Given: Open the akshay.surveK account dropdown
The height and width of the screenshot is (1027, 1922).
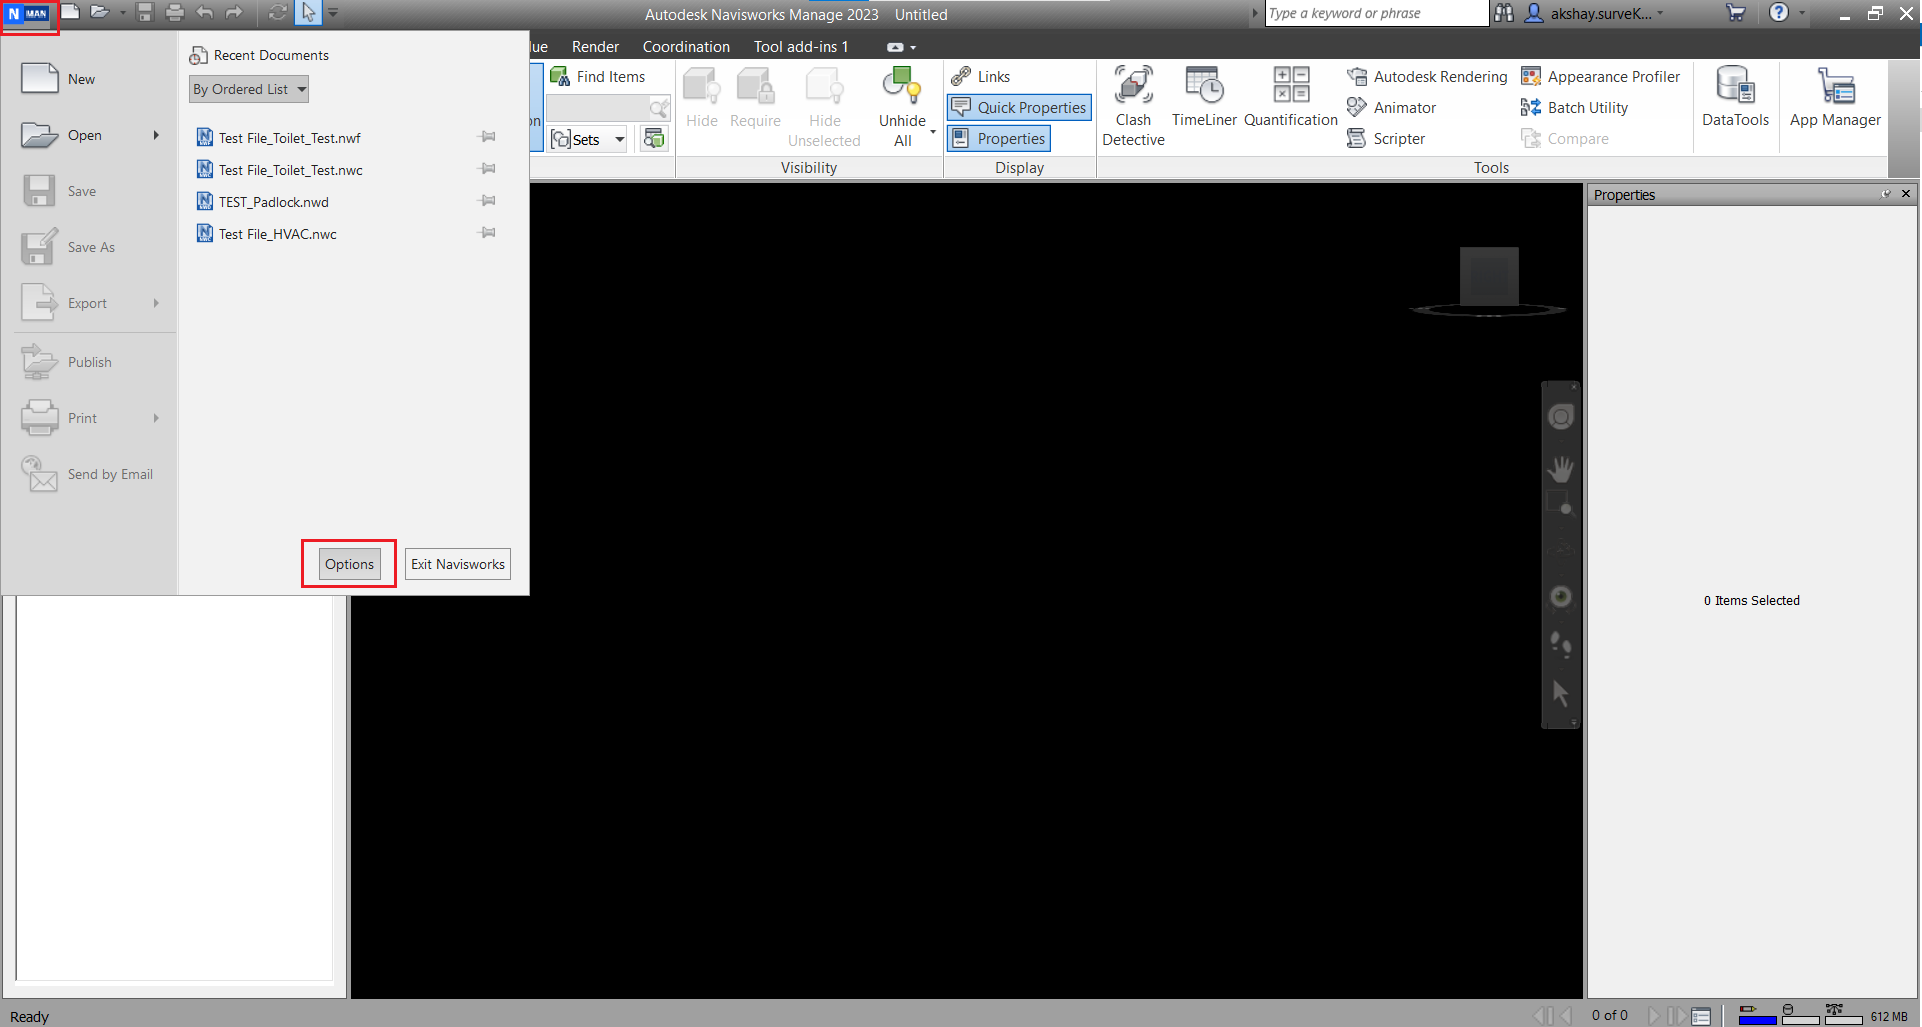Looking at the screenshot, I should 1594,14.
